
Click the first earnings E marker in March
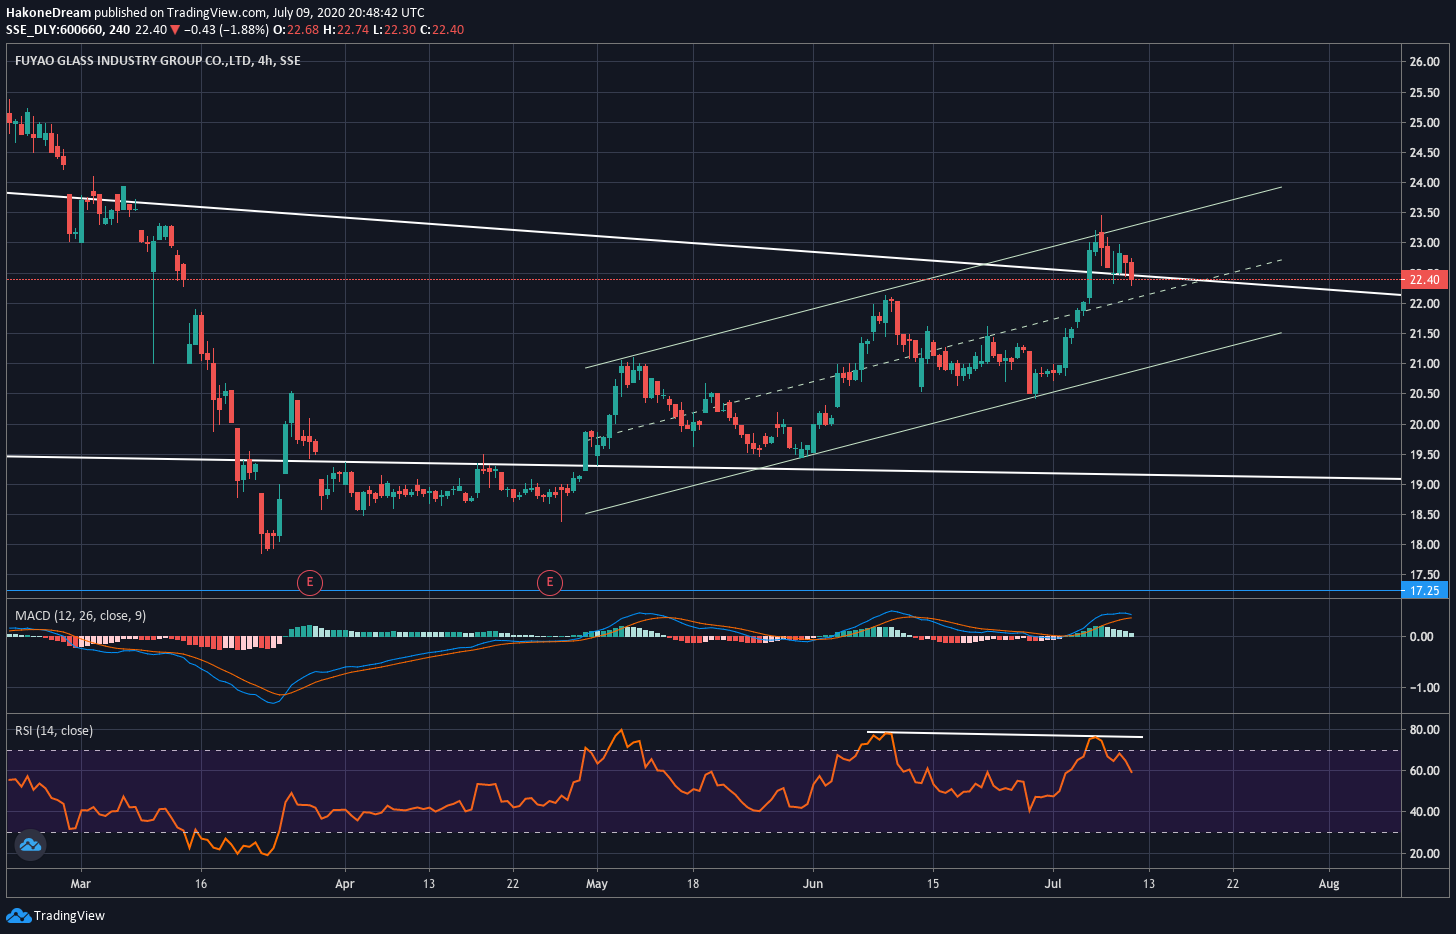[x=310, y=582]
